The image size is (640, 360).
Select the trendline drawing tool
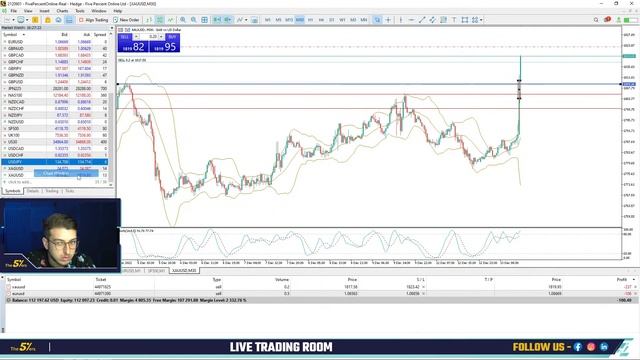click(x=422, y=20)
